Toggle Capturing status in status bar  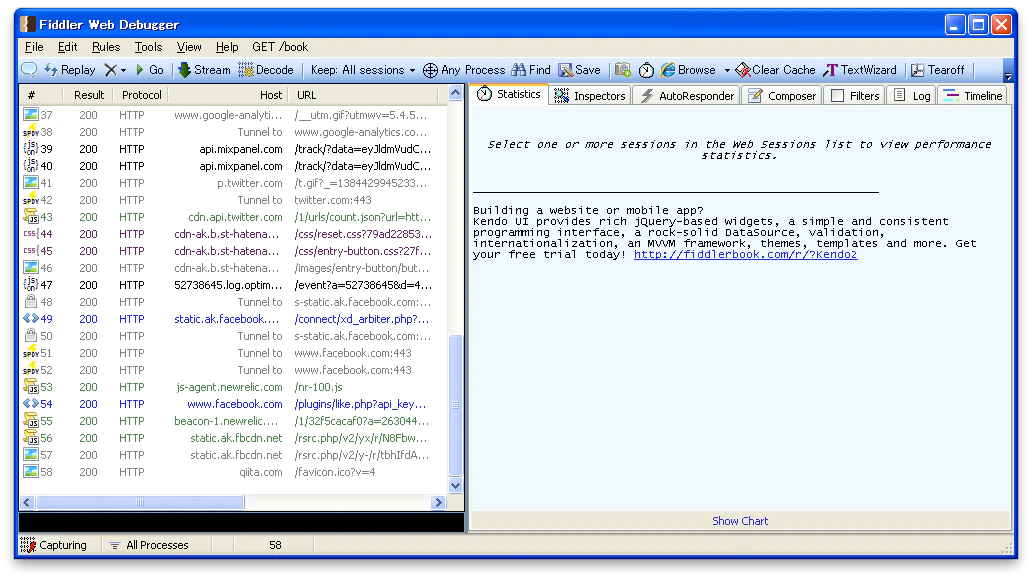click(54, 545)
